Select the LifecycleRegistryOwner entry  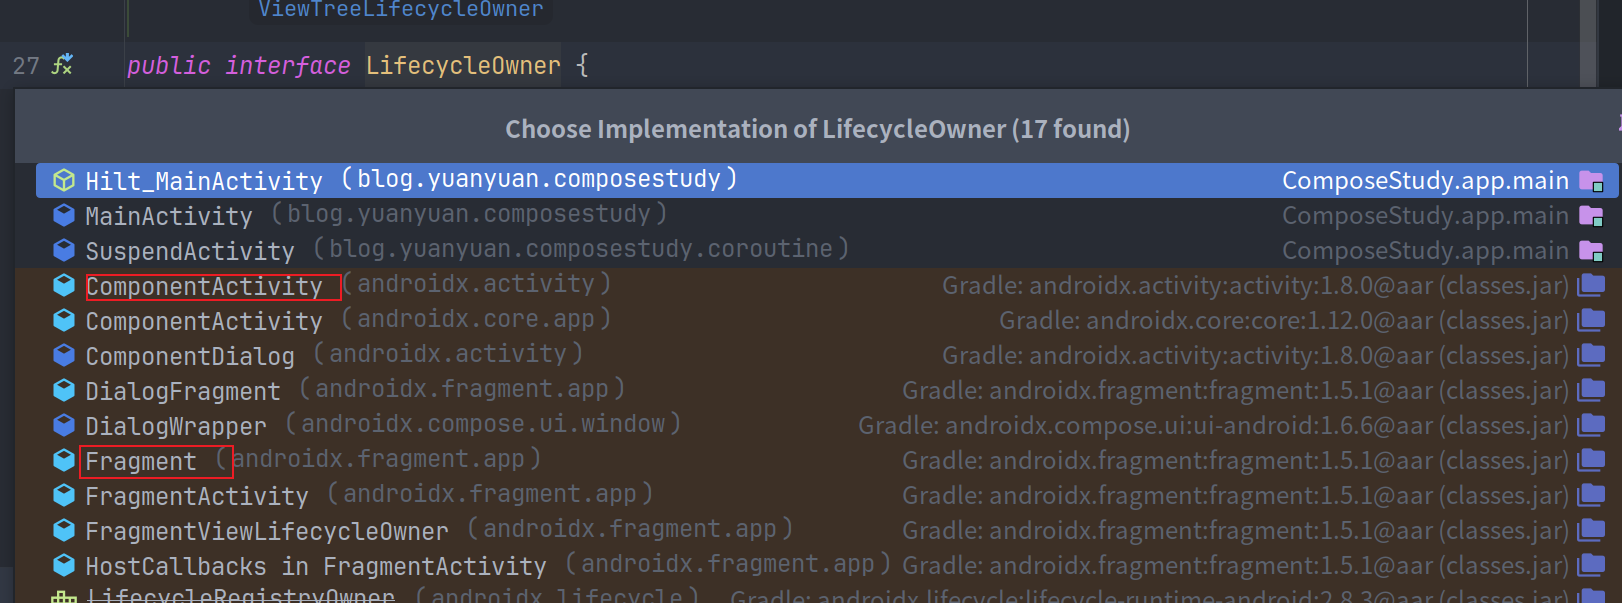240,596
